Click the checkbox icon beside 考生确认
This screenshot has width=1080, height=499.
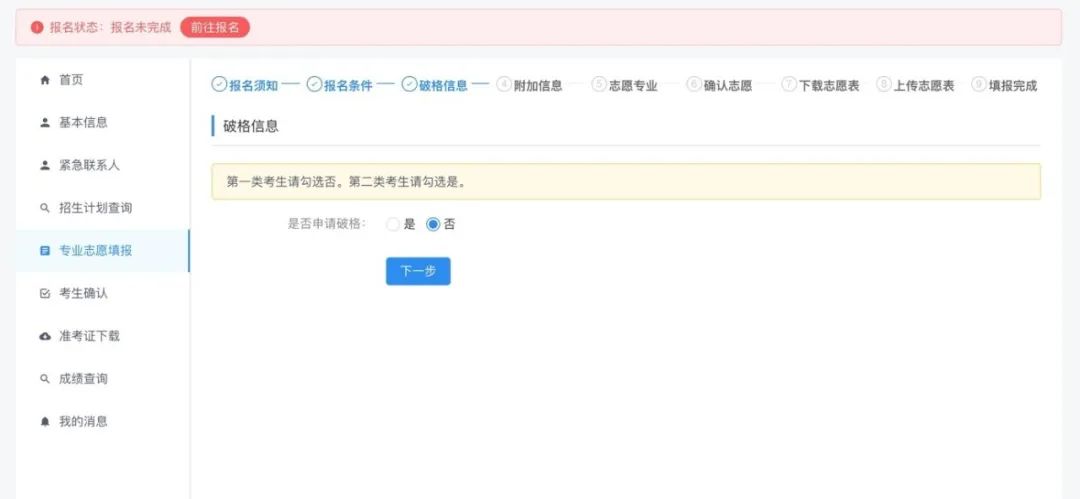click(45, 294)
